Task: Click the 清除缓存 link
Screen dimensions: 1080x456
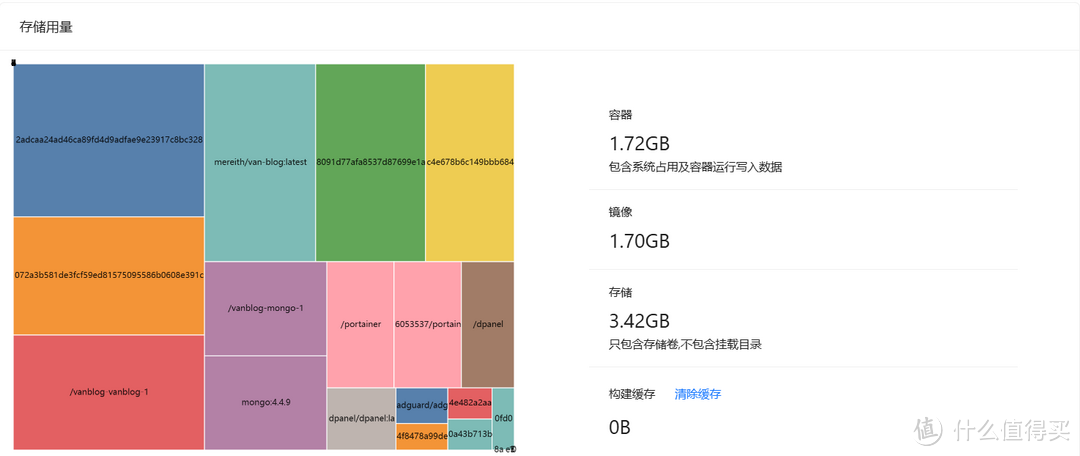Action: click(698, 394)
